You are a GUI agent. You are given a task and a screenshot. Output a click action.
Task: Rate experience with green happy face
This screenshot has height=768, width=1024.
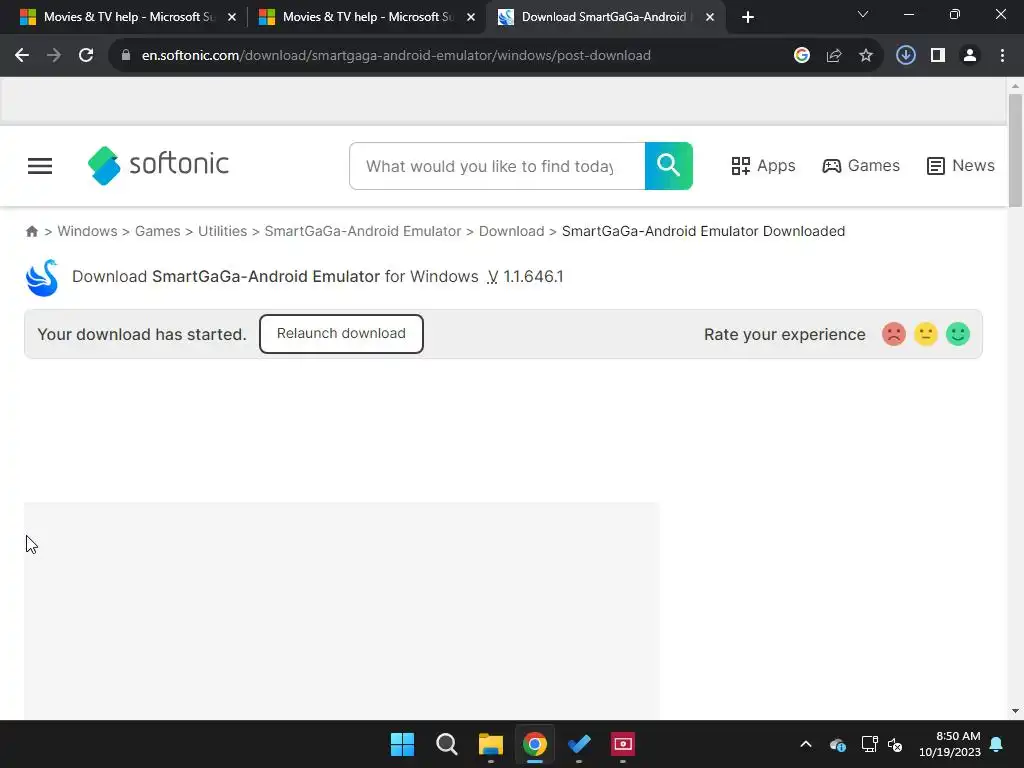(957, 334)
